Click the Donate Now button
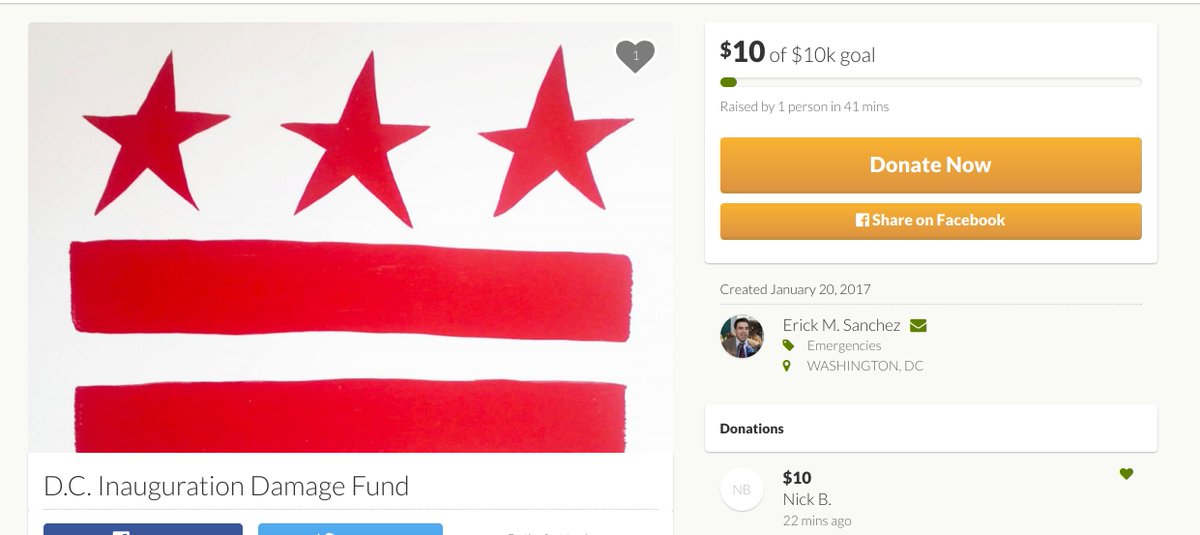1200x535 pixels. (x=931, y=165)
